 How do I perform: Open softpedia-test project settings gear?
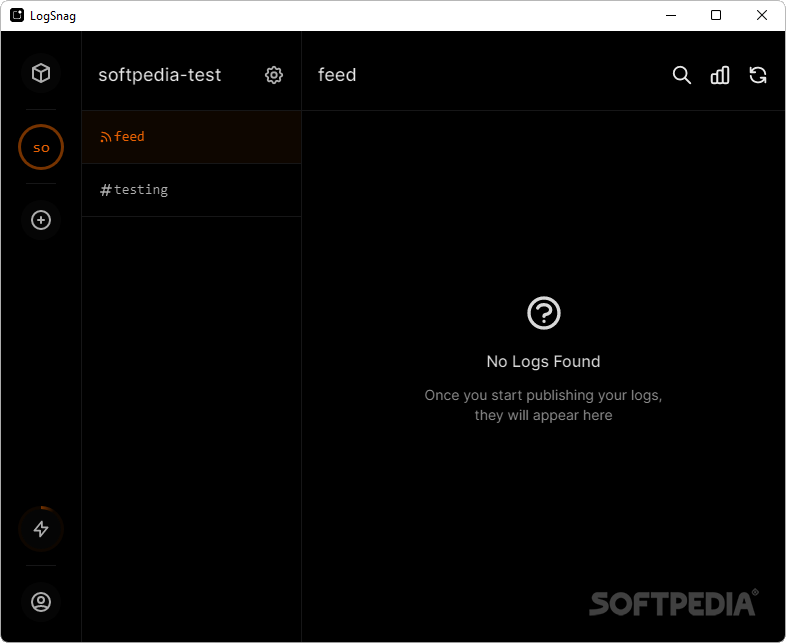(274, 75)
